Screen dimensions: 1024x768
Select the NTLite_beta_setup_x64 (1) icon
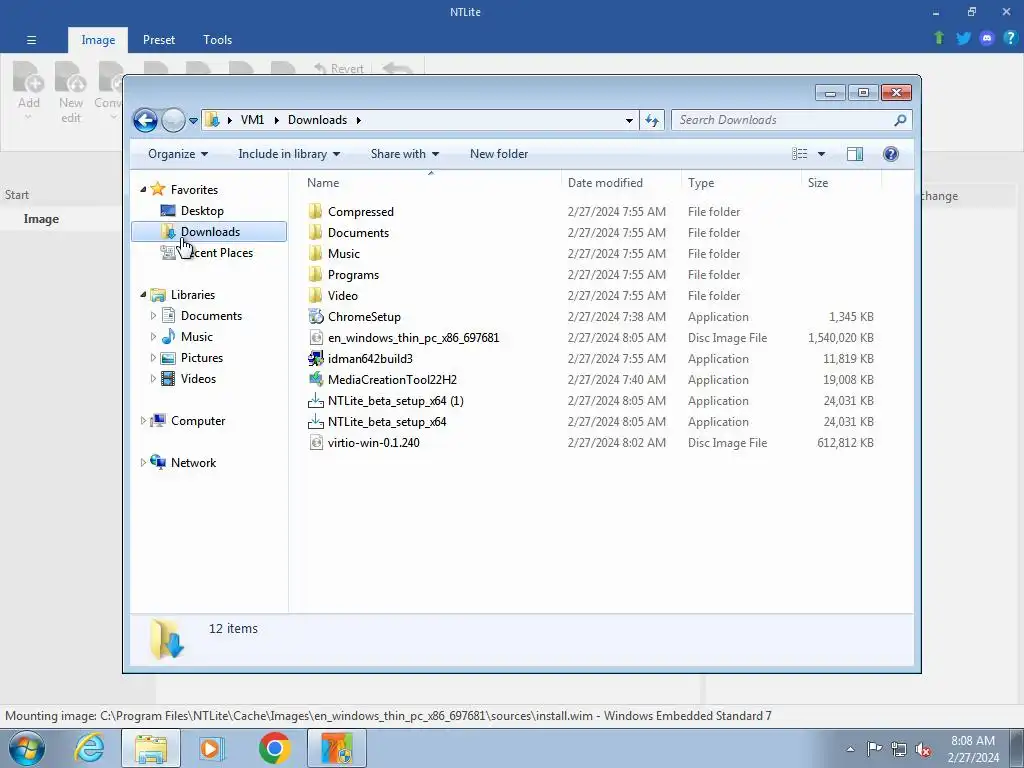[x=316, y=400]
